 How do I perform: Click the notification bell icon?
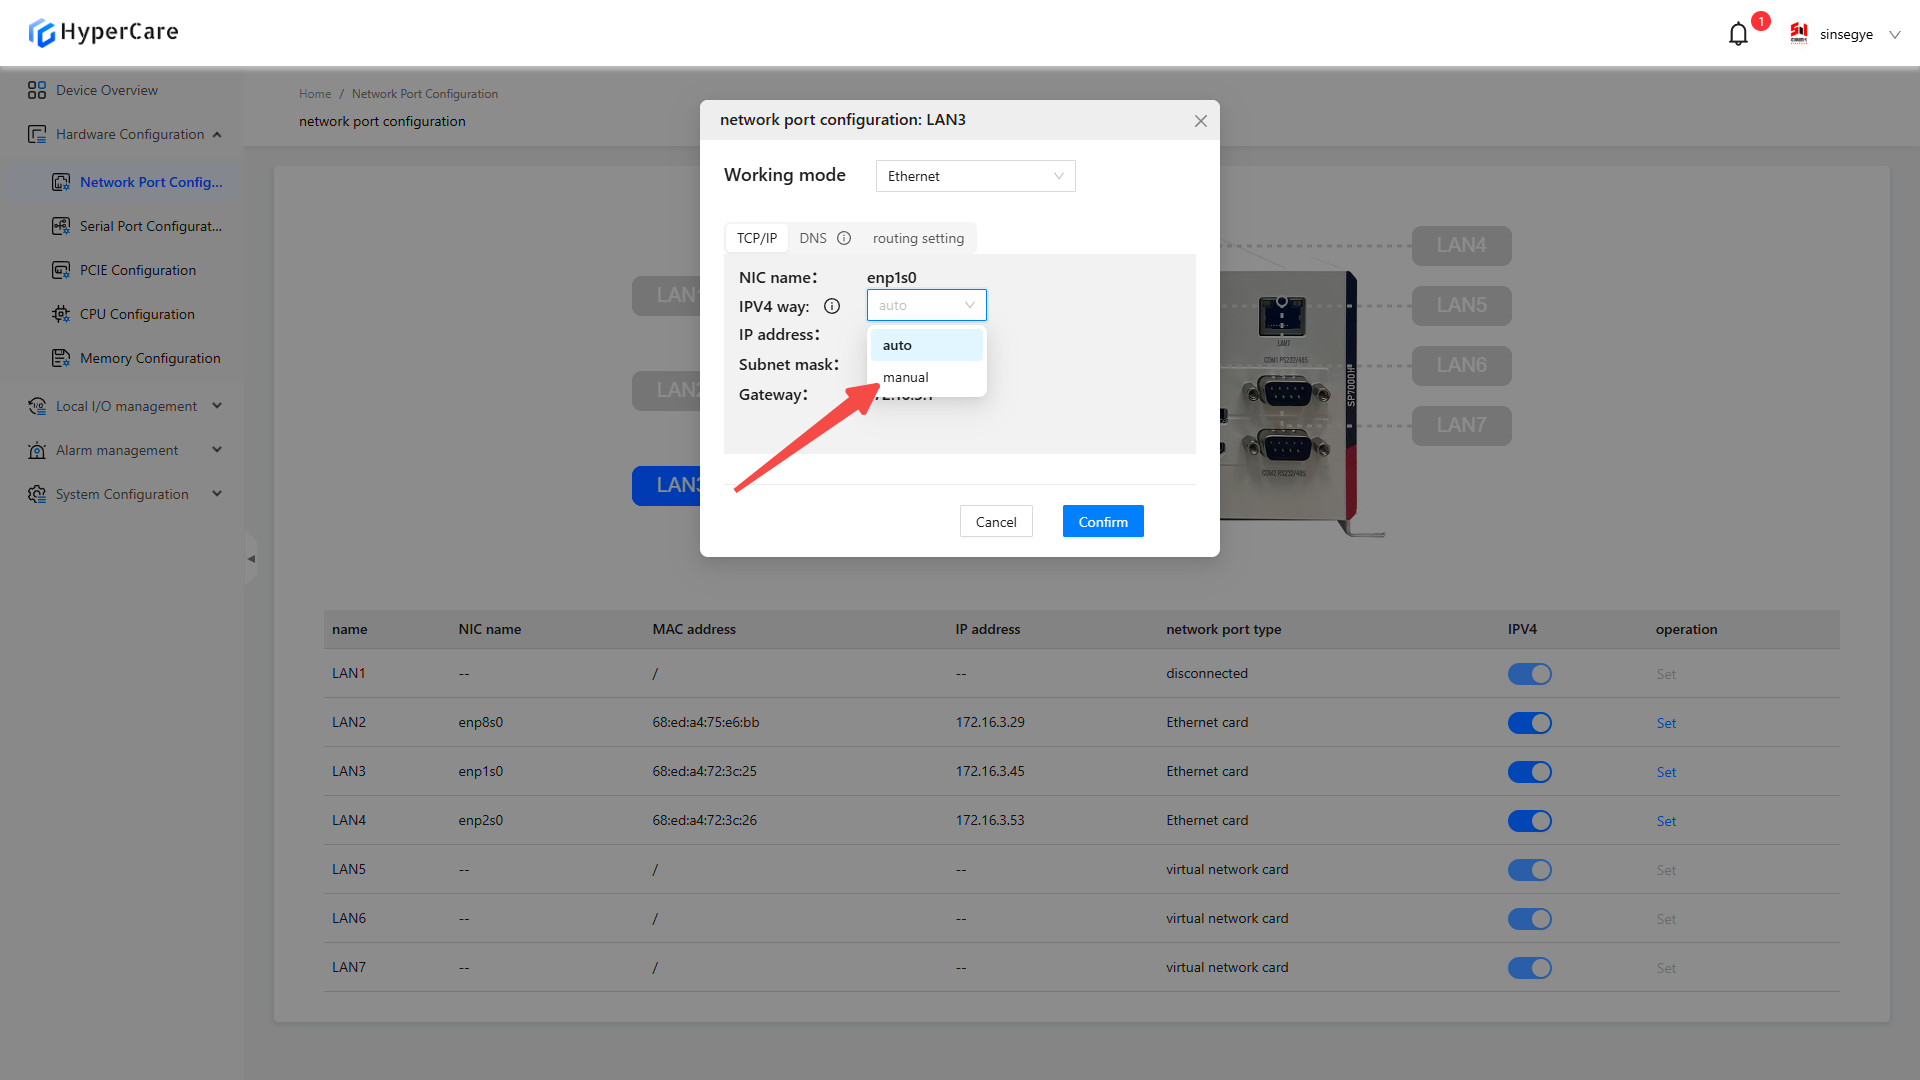coord(1738,34)
